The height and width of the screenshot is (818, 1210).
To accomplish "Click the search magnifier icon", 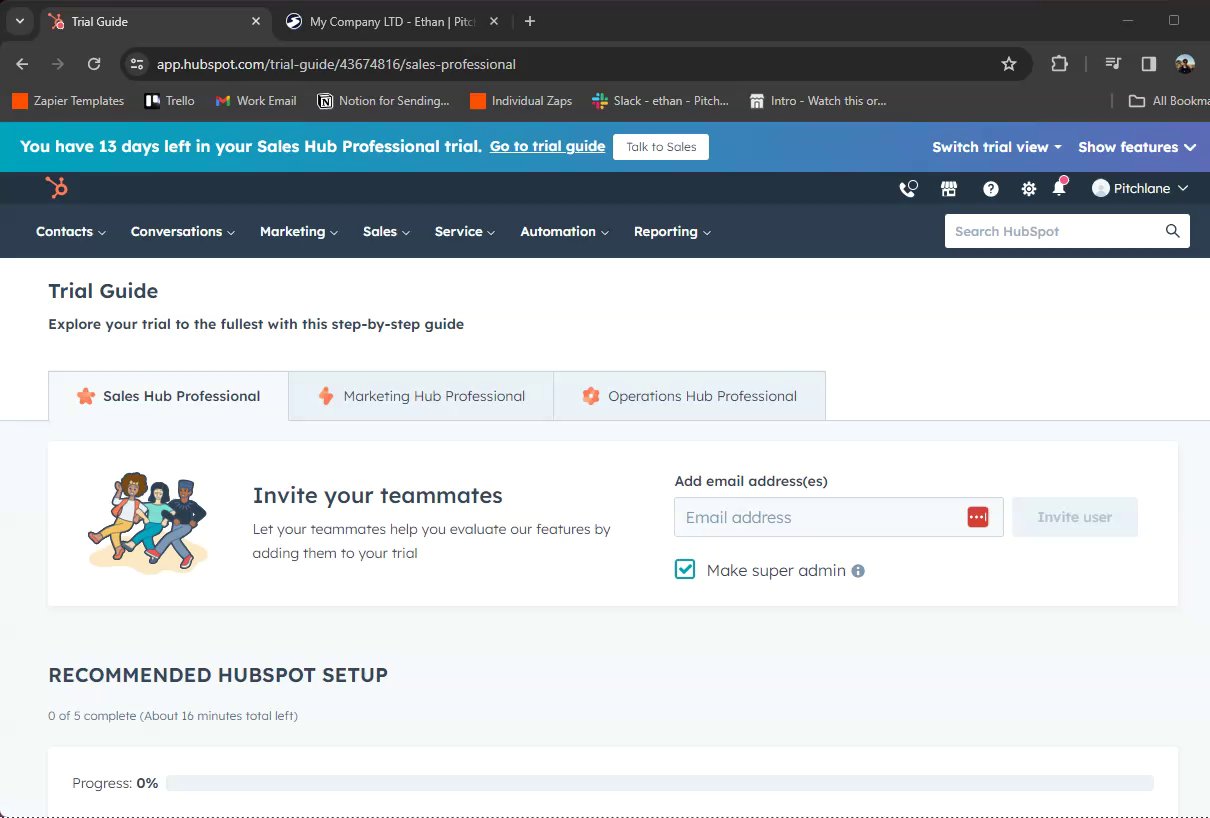I will (x=1173, y=231).
